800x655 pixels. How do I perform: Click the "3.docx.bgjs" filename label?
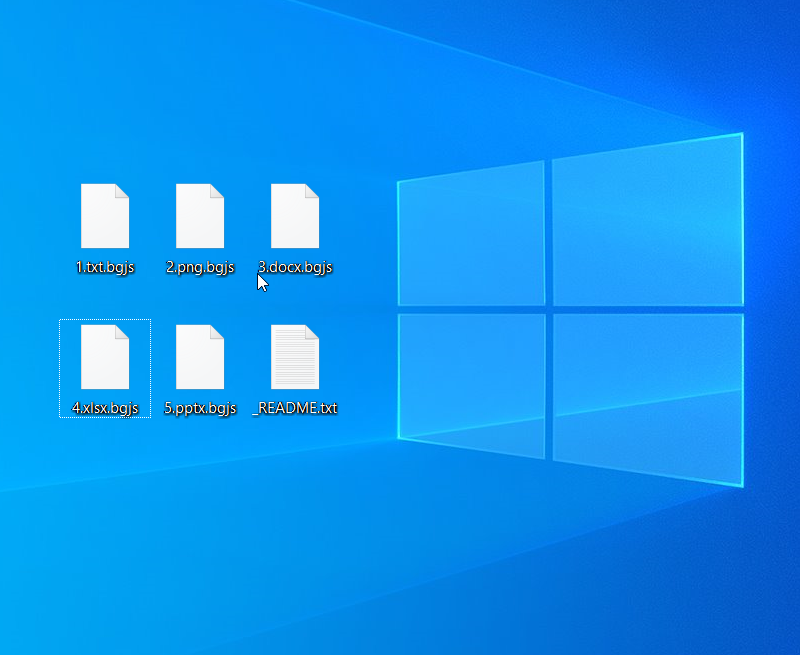[x=296, y=267]
